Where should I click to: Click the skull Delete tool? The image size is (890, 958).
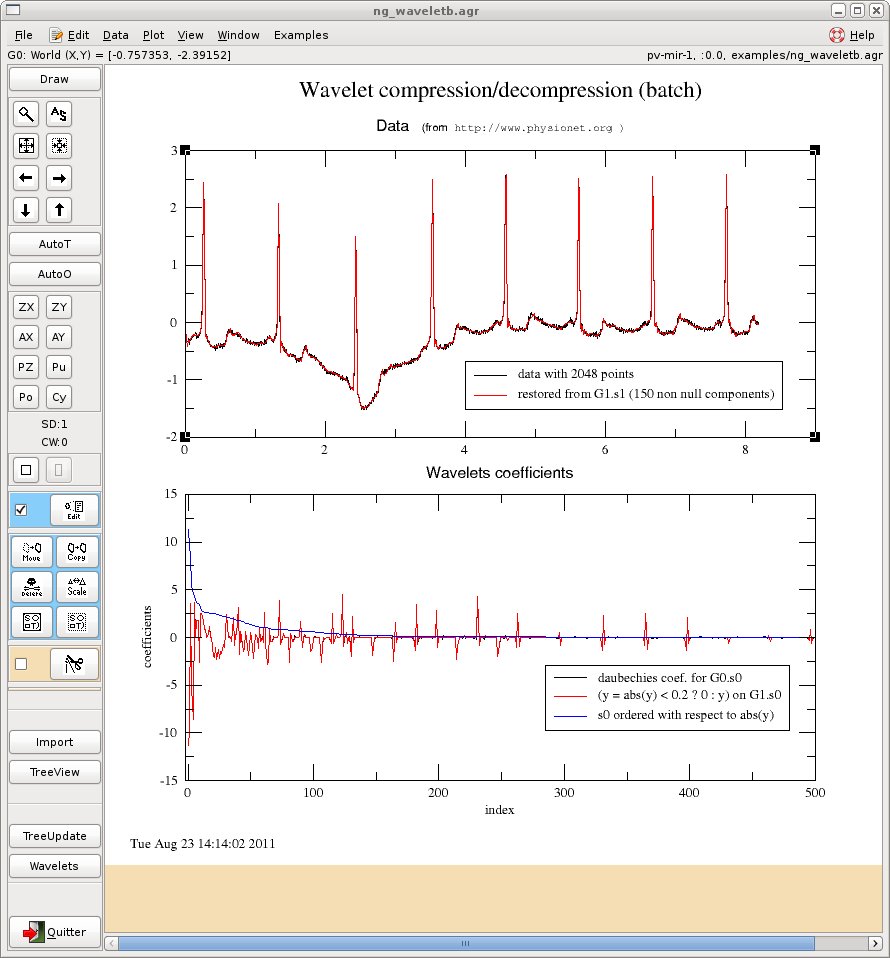30,586
